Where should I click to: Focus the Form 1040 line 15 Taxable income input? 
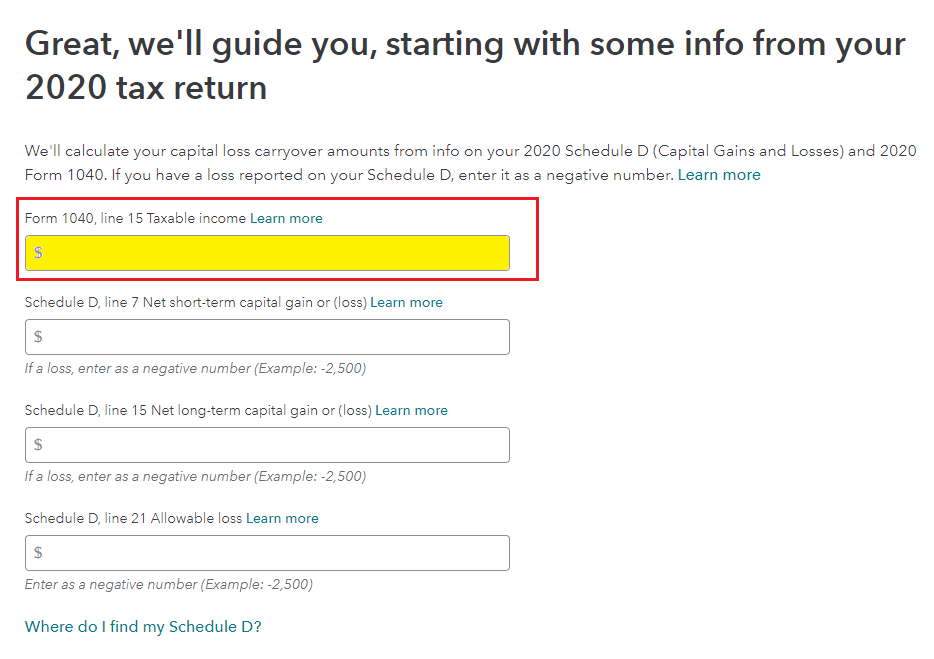(275, 253)
